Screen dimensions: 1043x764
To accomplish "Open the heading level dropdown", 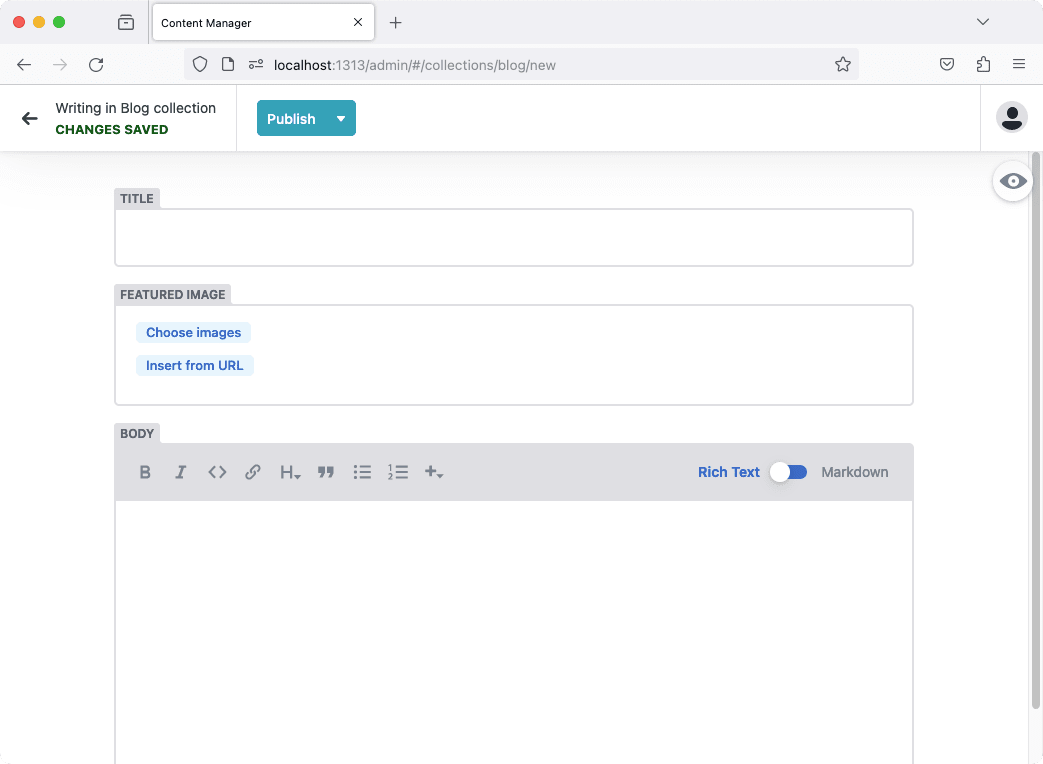I will click(x=290, y=471).
